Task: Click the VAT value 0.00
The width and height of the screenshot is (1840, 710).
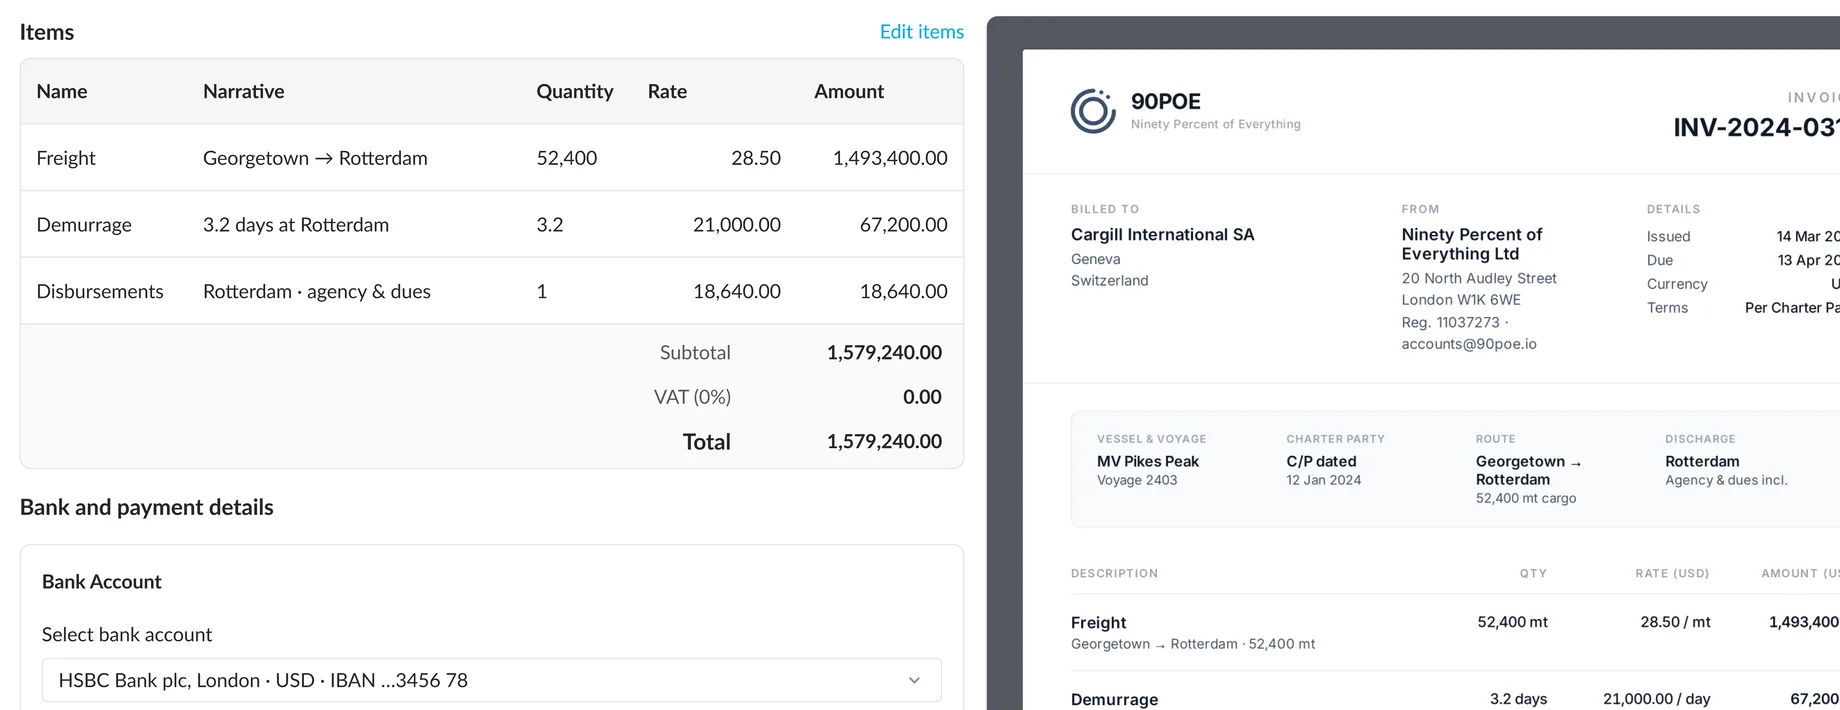Action: pyautogui.click(x=922, y=397)
